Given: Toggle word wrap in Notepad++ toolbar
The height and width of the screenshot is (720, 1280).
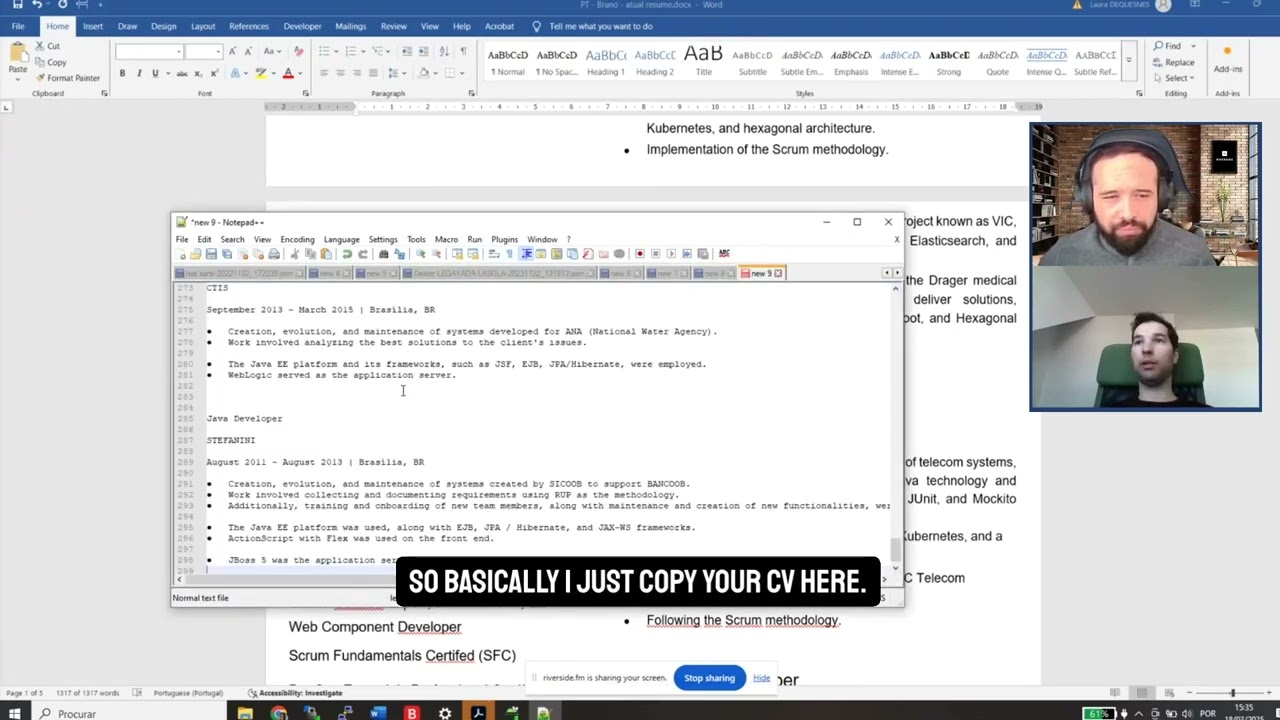Looking at the screenshot, I should click(x=493, y=254).
